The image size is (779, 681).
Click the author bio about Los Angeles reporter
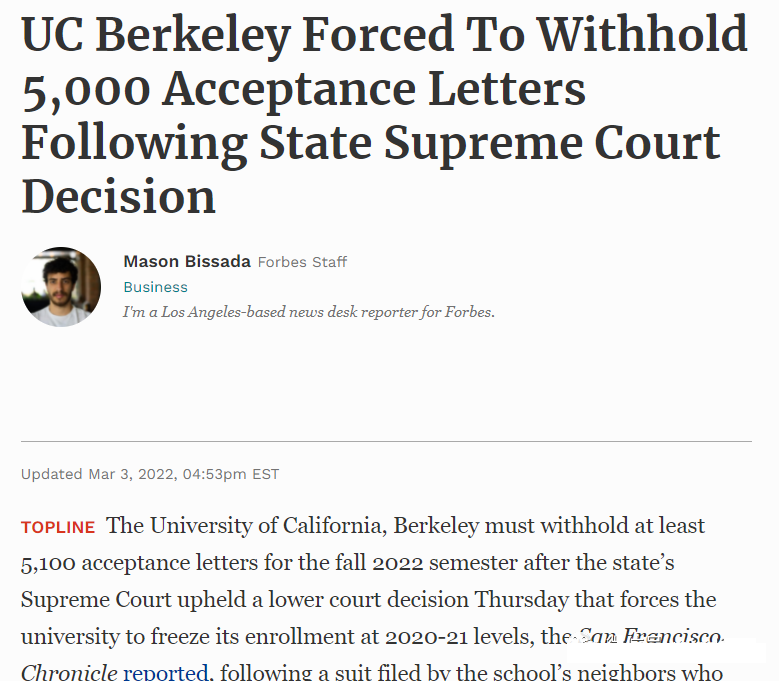point(308,312)
